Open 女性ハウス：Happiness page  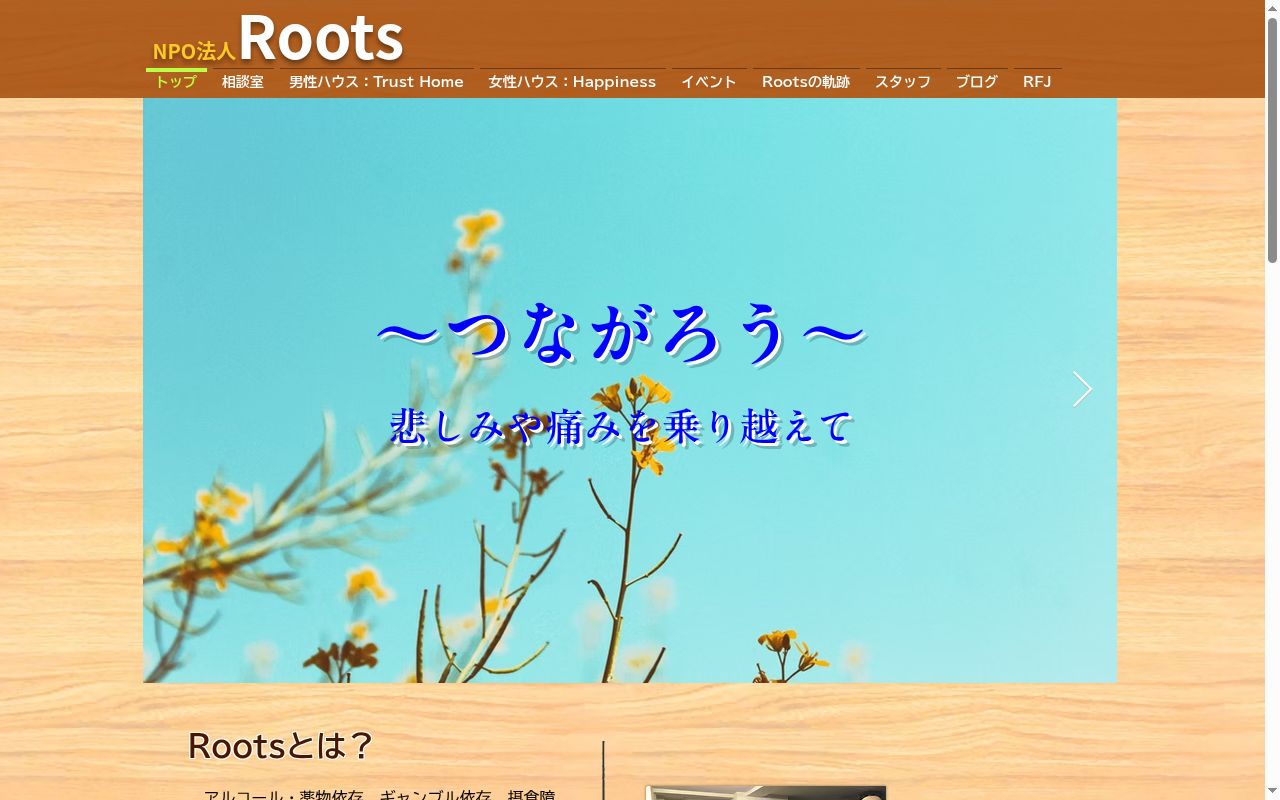point(572,82)
